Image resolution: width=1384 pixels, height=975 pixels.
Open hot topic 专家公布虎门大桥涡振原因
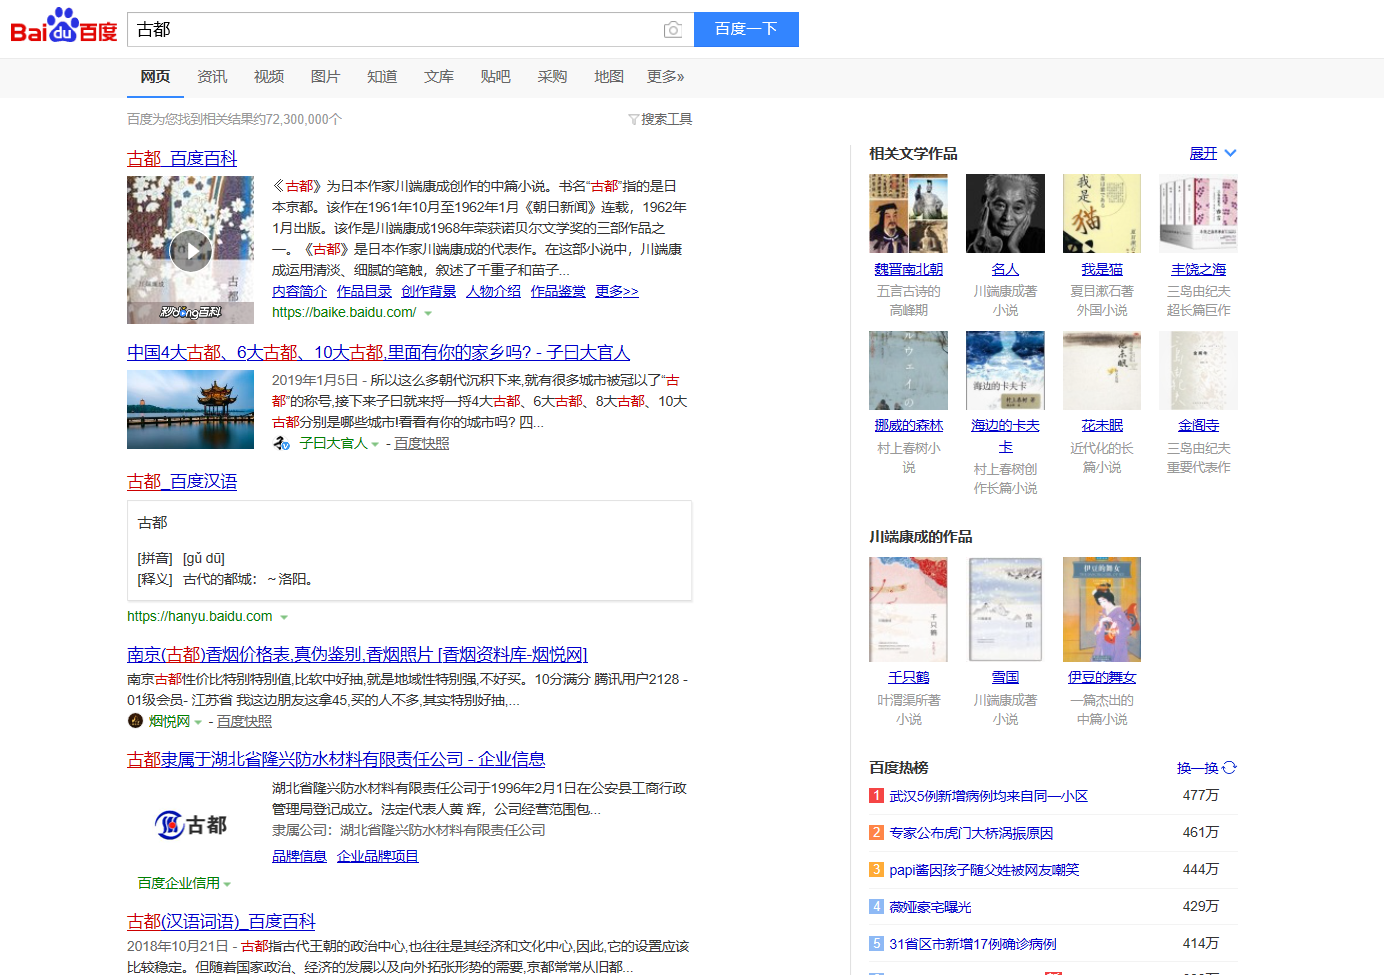click(970, 833)
